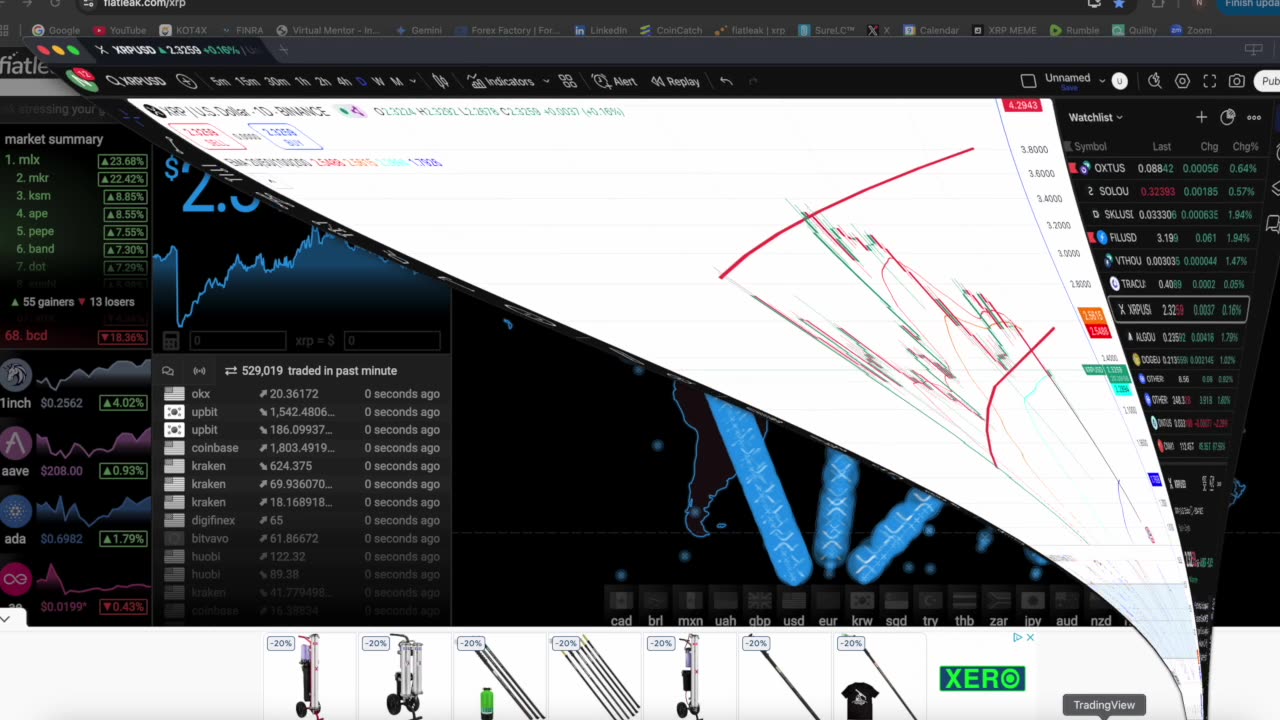The height and width of the screenshot is (720, 1280).
Task: Select the D daily timeframe
Action: [x=361, y=81]
